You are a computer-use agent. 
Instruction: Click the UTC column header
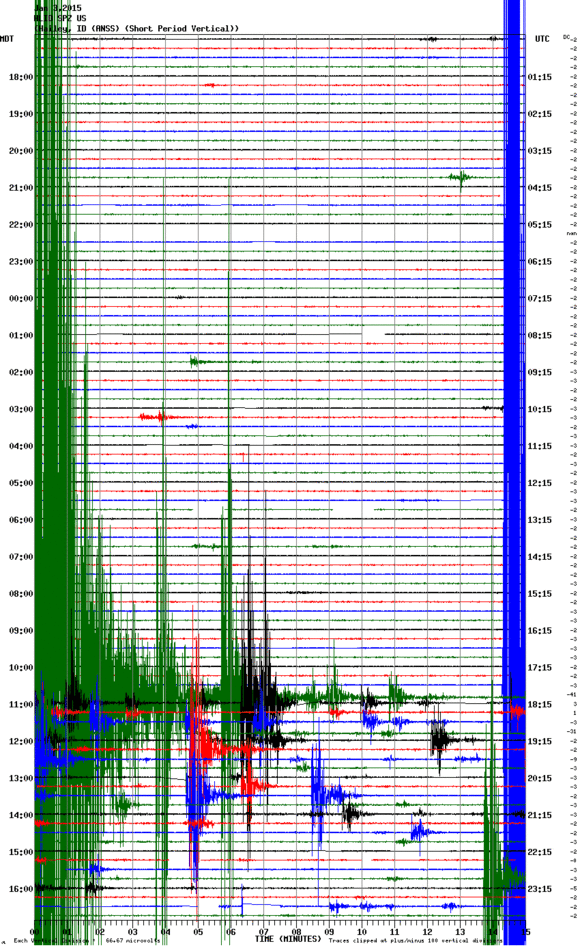tap(542, 39)
